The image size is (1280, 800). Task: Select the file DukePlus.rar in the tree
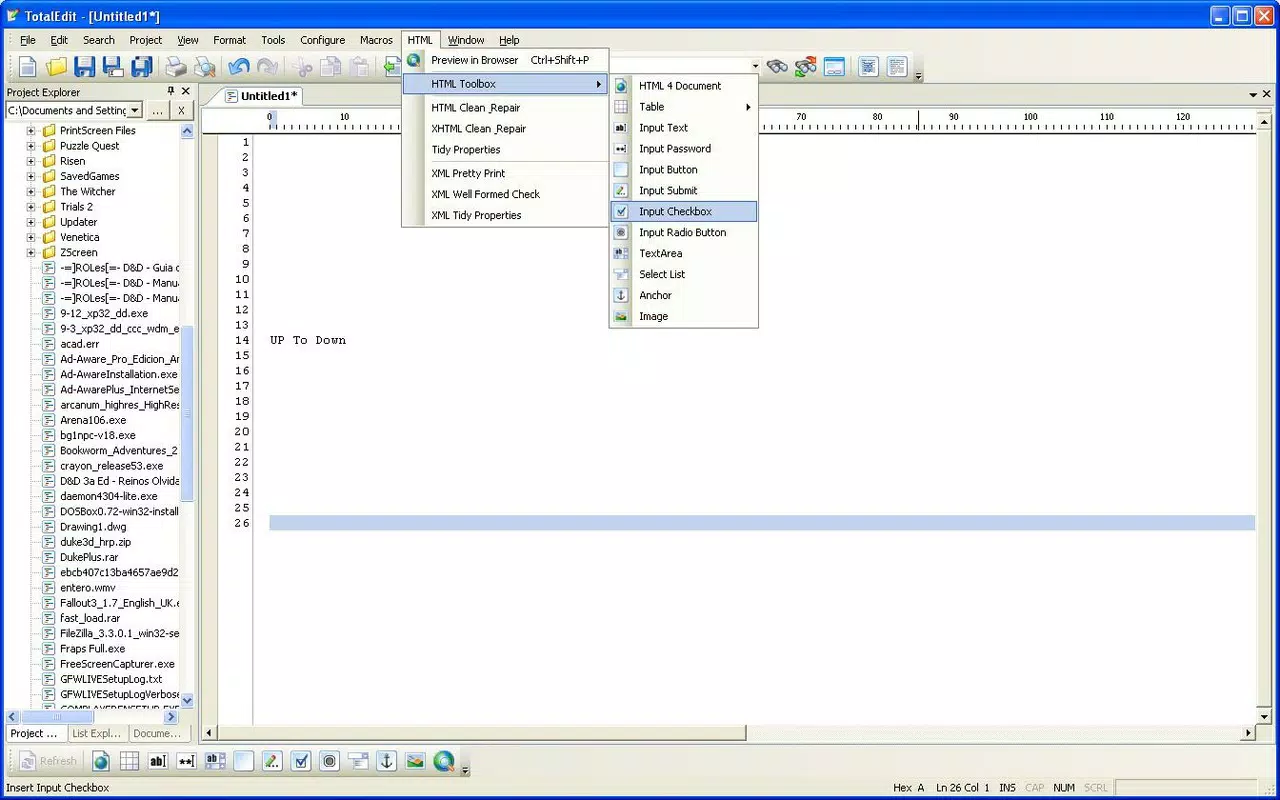coord(89,557)
